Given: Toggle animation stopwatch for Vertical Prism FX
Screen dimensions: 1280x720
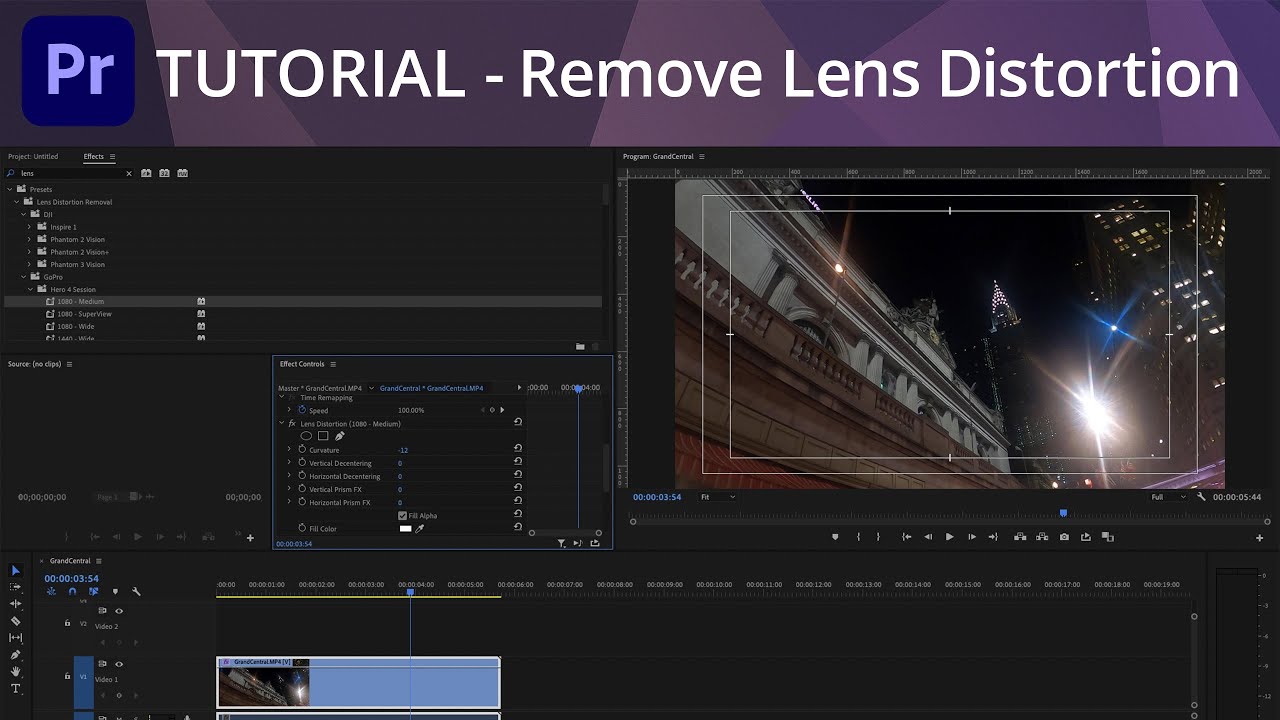Looking at the screenshot, I should 302,489.
